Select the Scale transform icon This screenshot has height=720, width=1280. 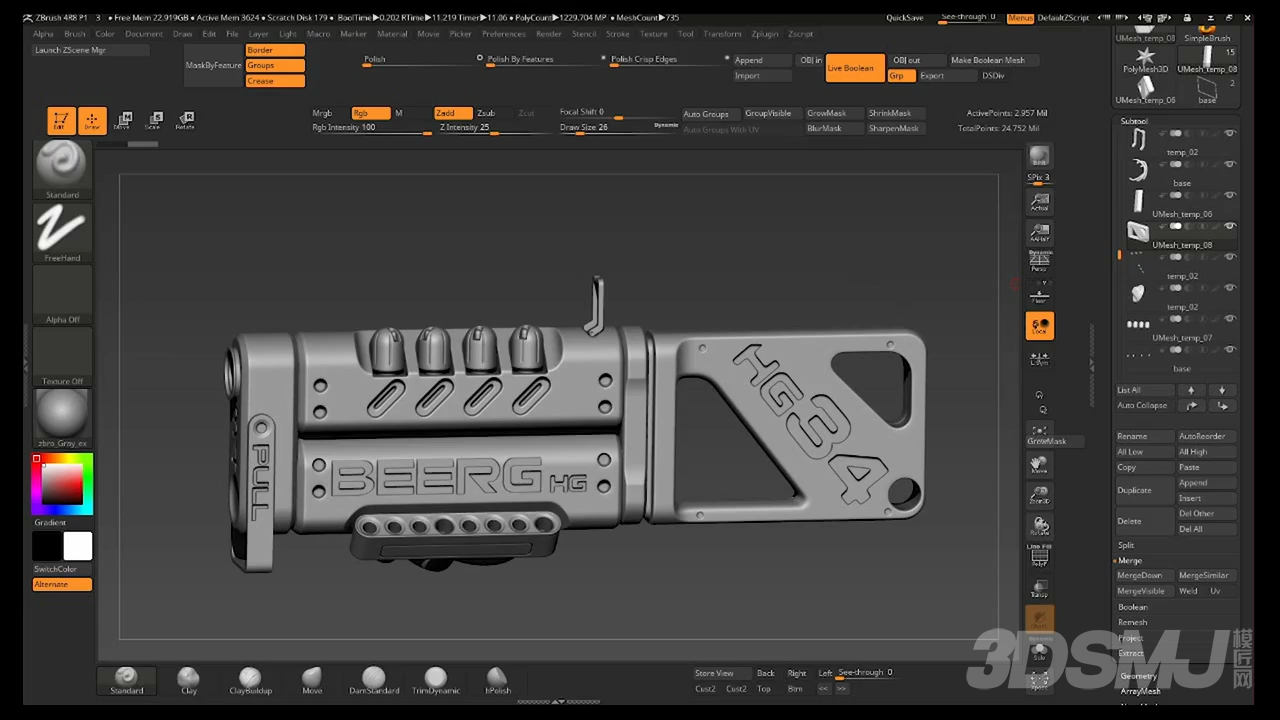point(154,121)
